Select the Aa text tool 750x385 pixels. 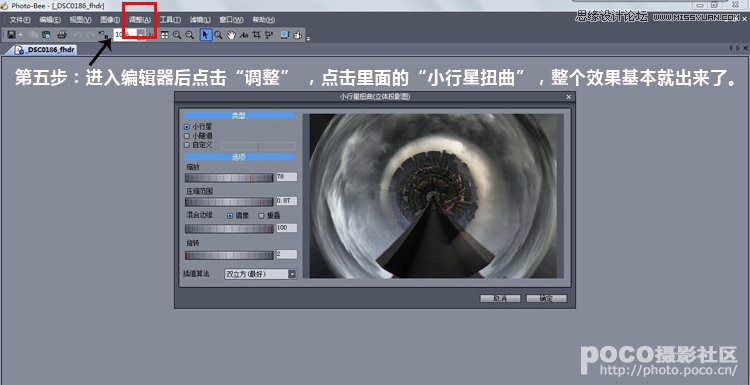point(244,34)
